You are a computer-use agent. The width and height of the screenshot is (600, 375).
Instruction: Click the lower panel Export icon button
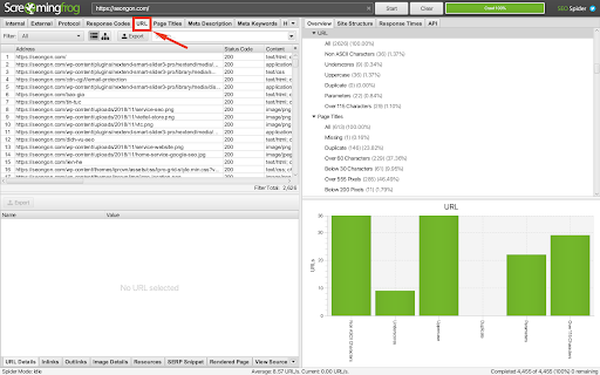(18, 202)
